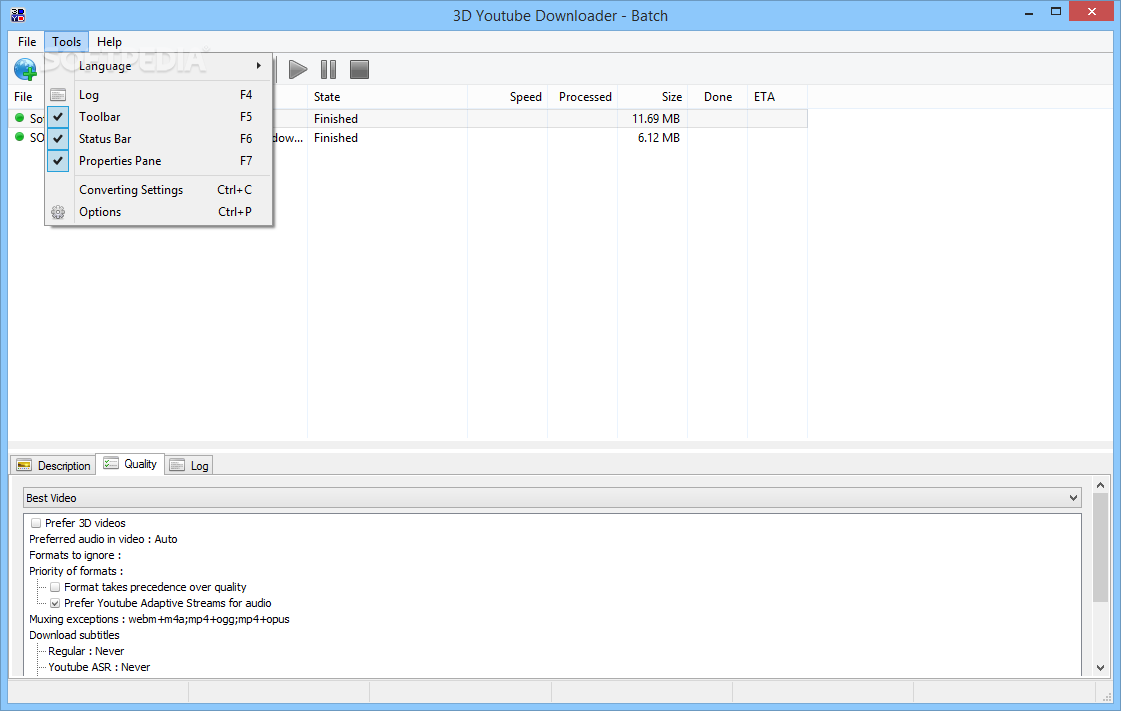Click the Log tab icon
This screenshot has width=1121, height=711.
click(x=177, y=465)
